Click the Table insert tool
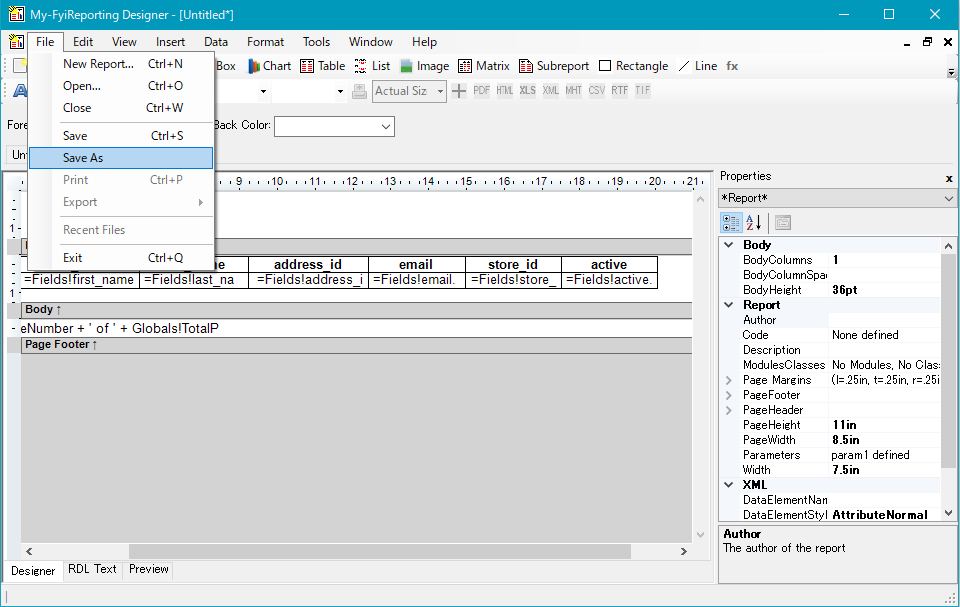The image size is (960, 607). click(322, 66)
